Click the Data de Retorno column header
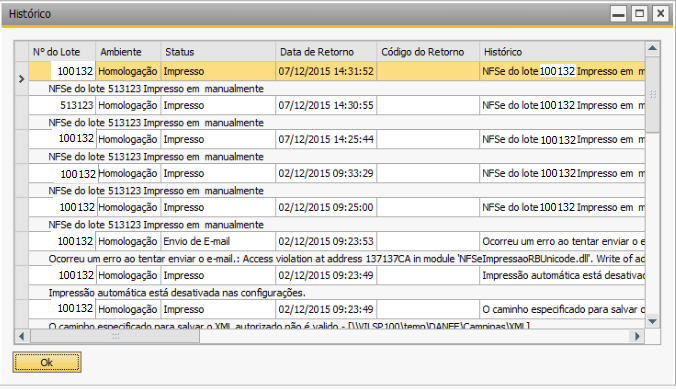Screen dimensions: 676x389 326,52
